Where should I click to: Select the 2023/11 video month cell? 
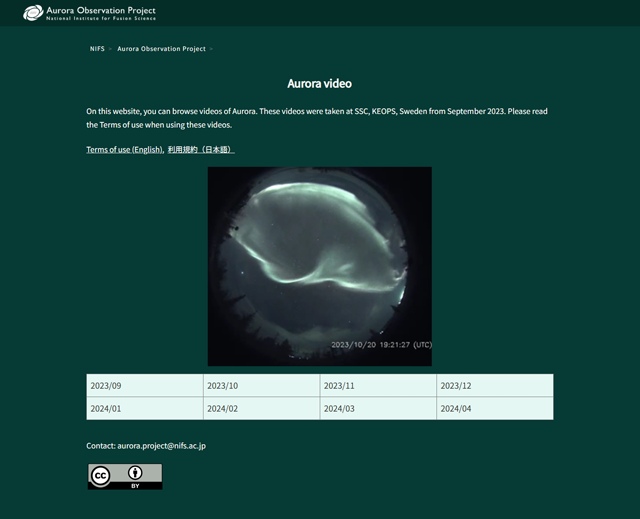click(378, 386)
